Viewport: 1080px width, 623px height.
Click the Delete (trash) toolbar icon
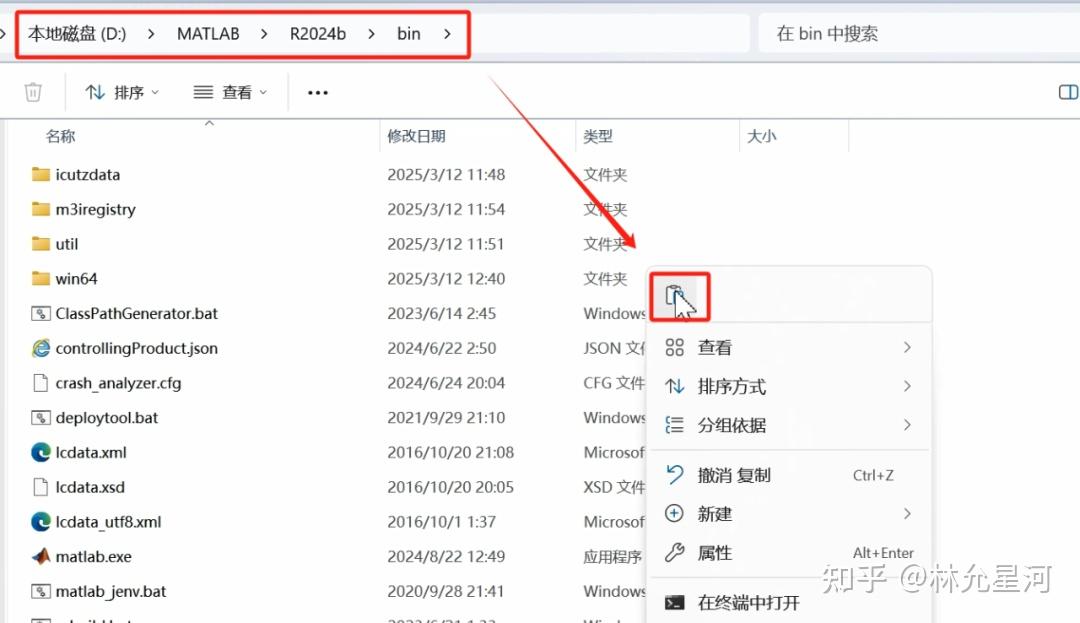click(x=33, y=91)
